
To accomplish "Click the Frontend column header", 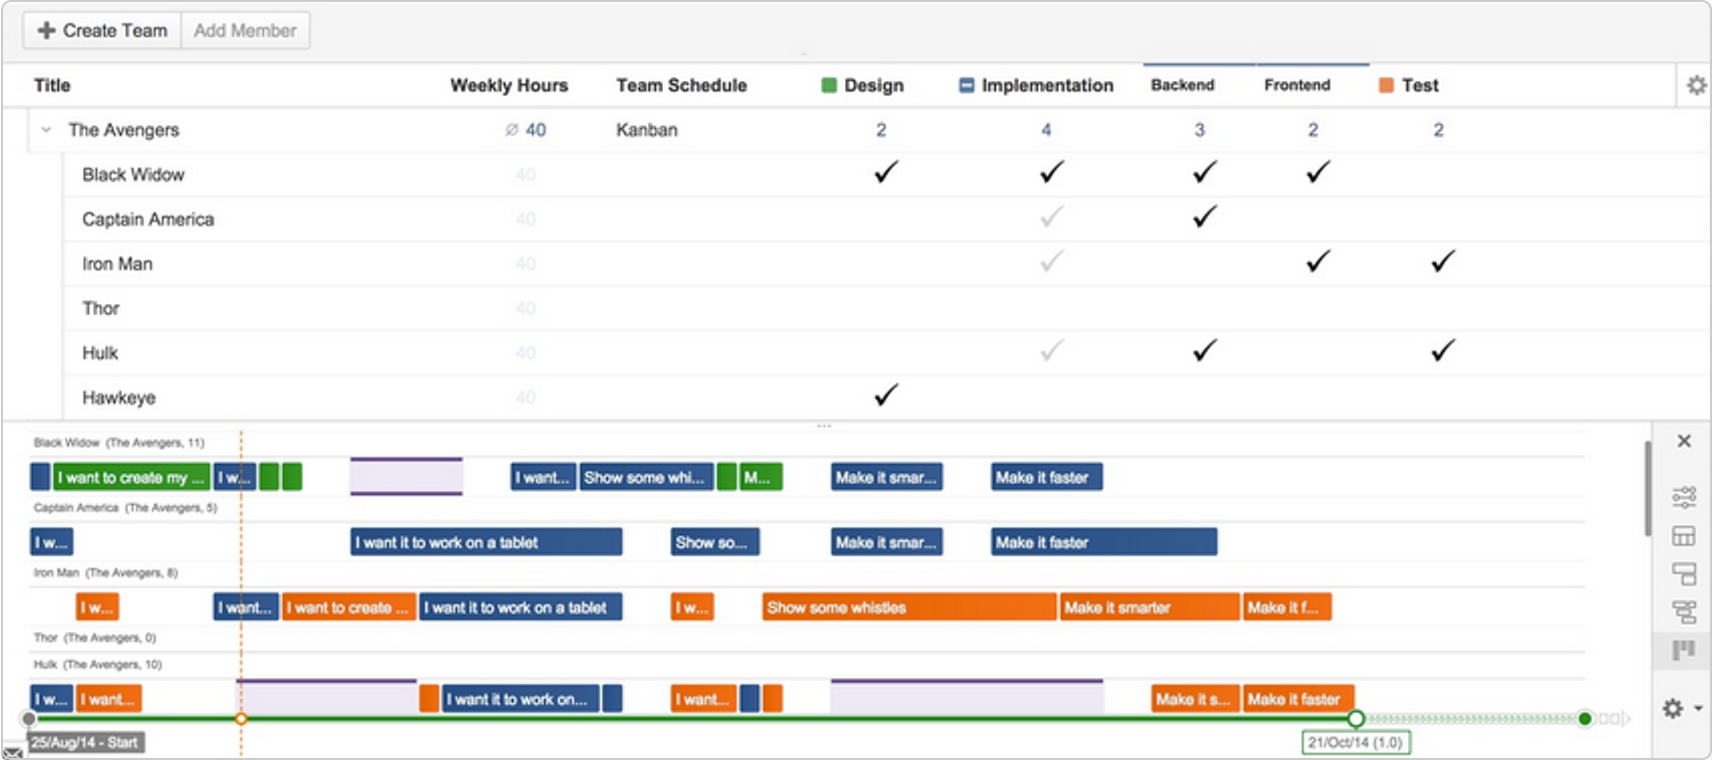I will (x=1297, y=85).
